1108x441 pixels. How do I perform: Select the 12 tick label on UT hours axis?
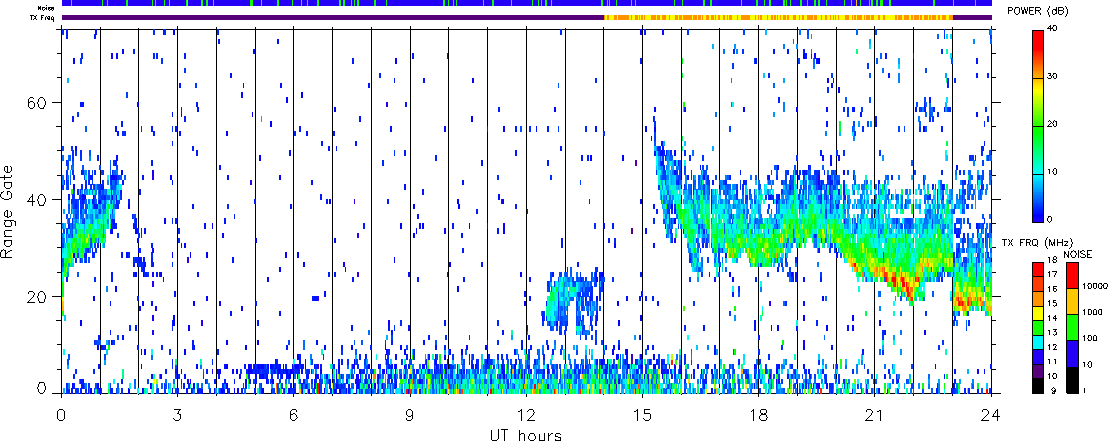point(526,414)
